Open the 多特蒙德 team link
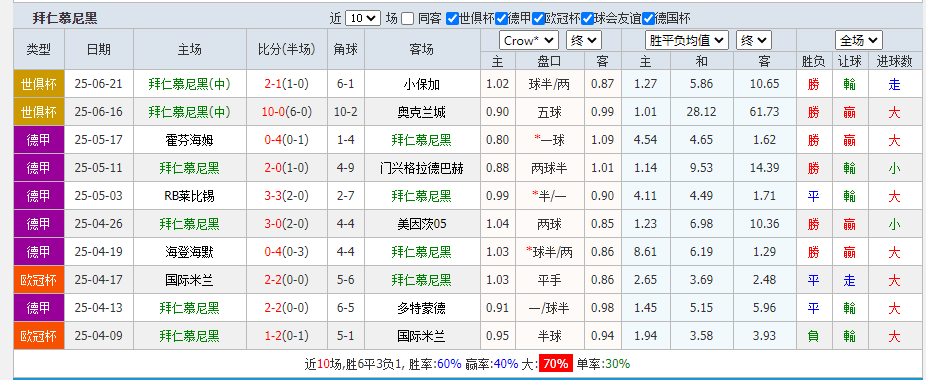Screen dimensions: 926x380 422,308
